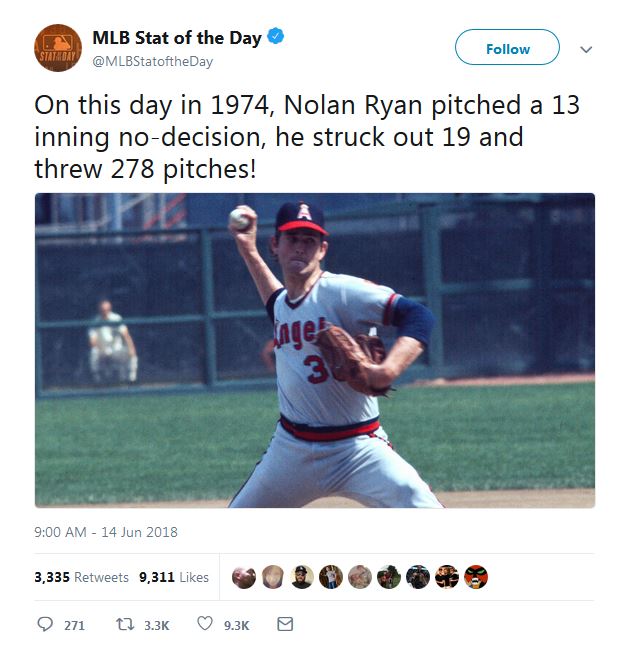620x648 pixels.
Task: Click the fifth liker avatar
Action: (x=360, y=577)
